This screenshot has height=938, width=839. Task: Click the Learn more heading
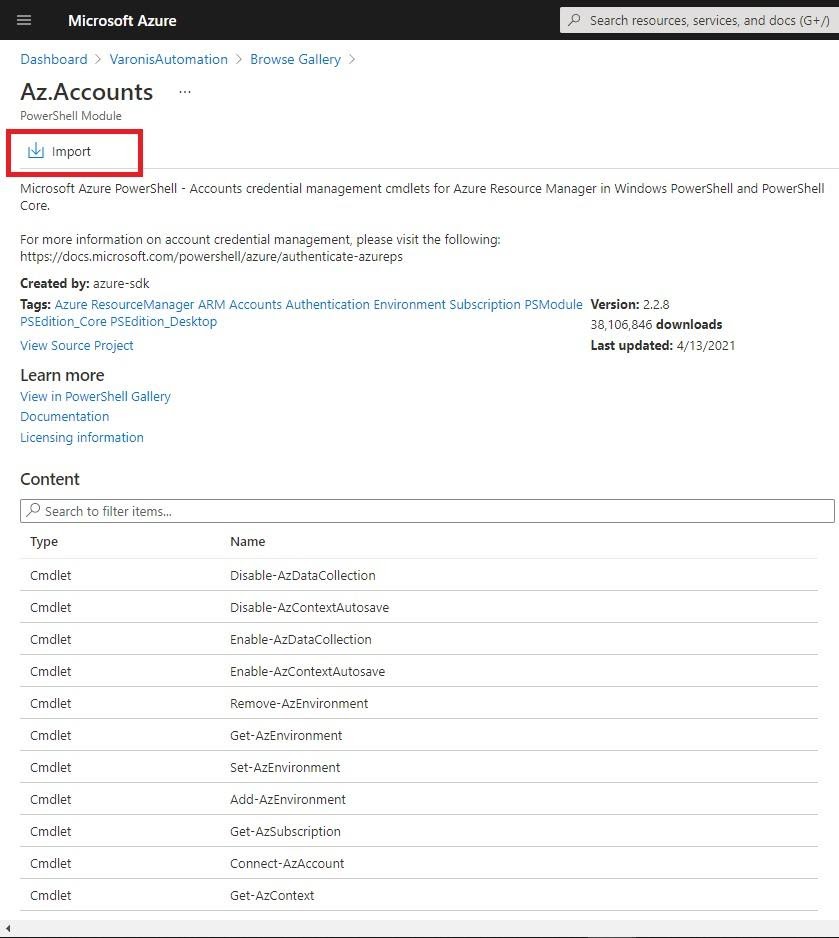pyautogui.click(x=62, y=375)
